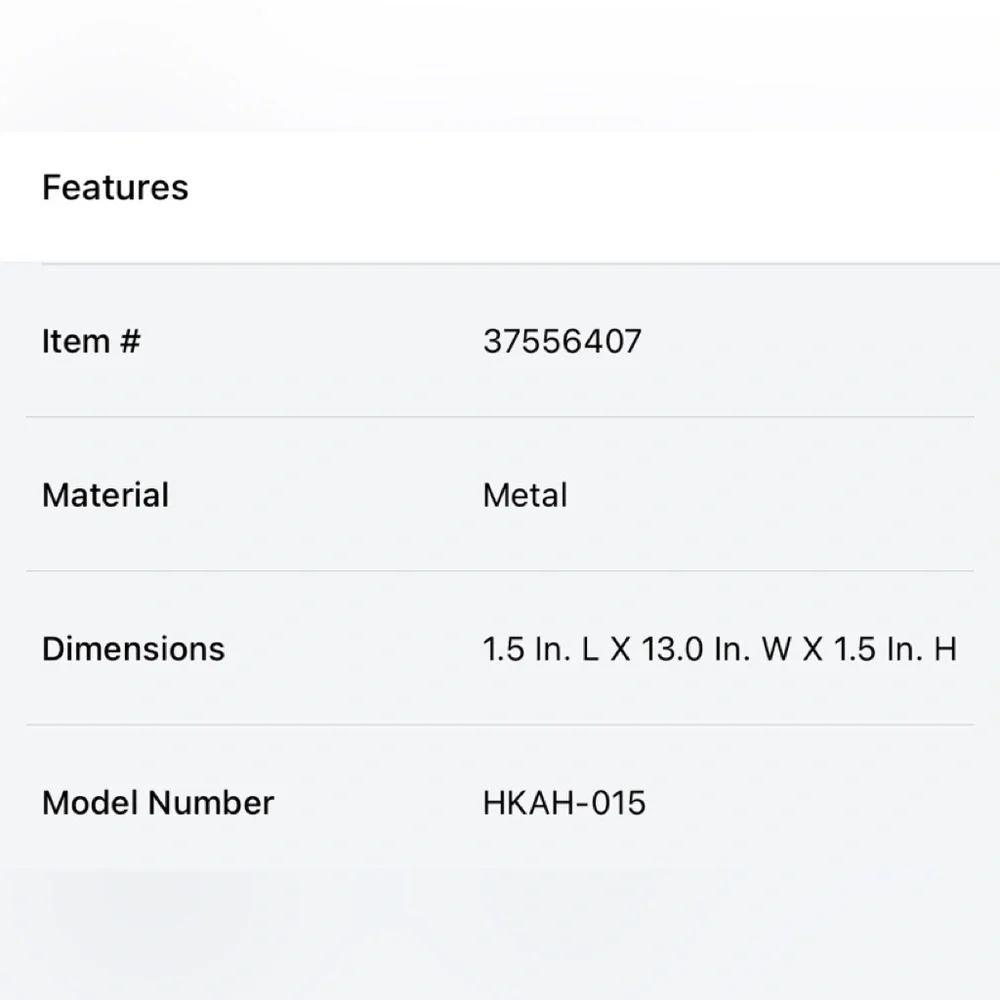Click the Metal material value

click(x=525, y=495)
